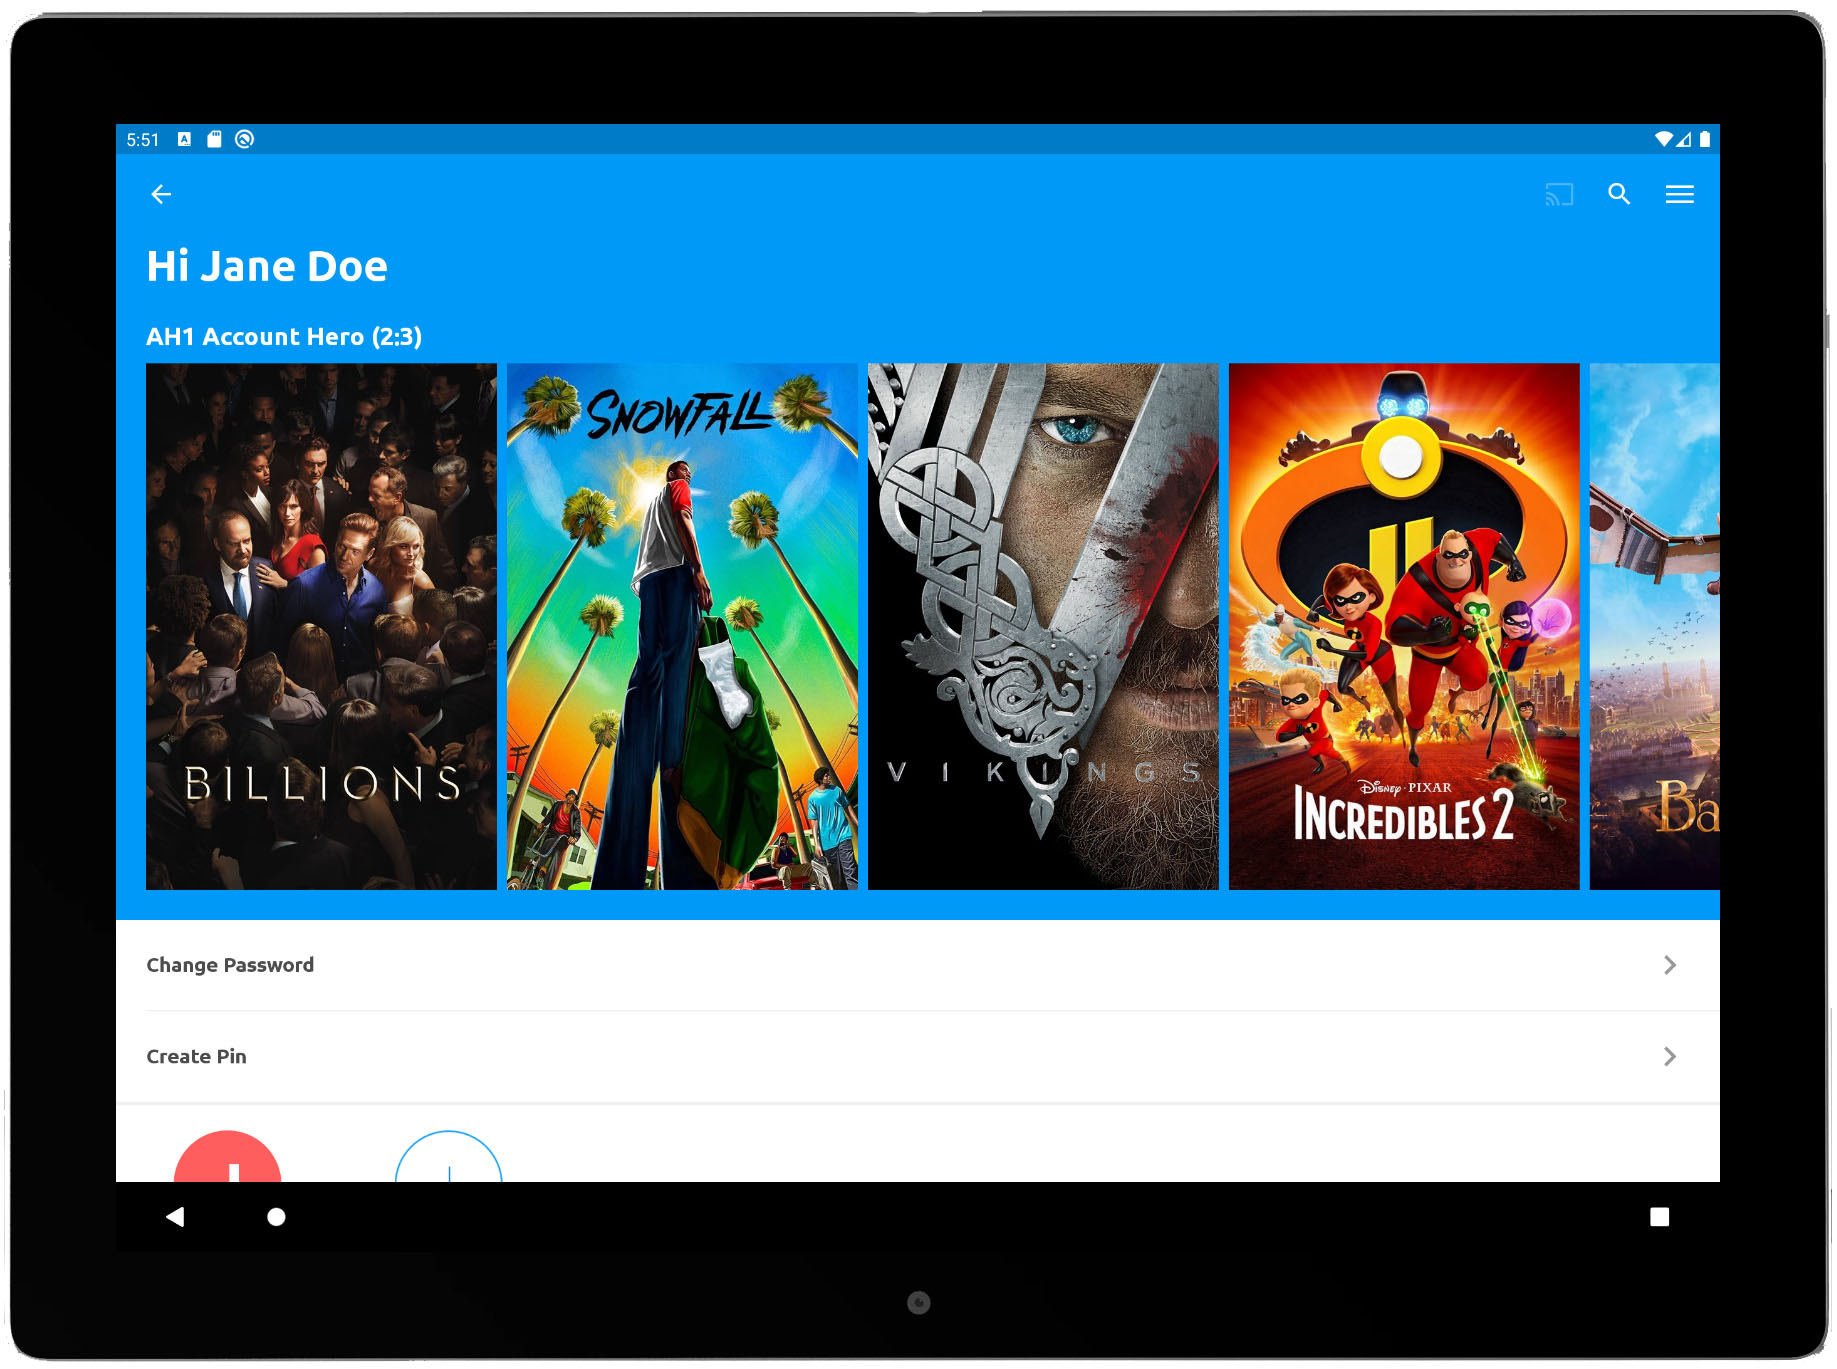This screenshot has height=1369, width=1837.
Task: Tap the Hi Jane Doe greeting
Action: click(267, 266)
